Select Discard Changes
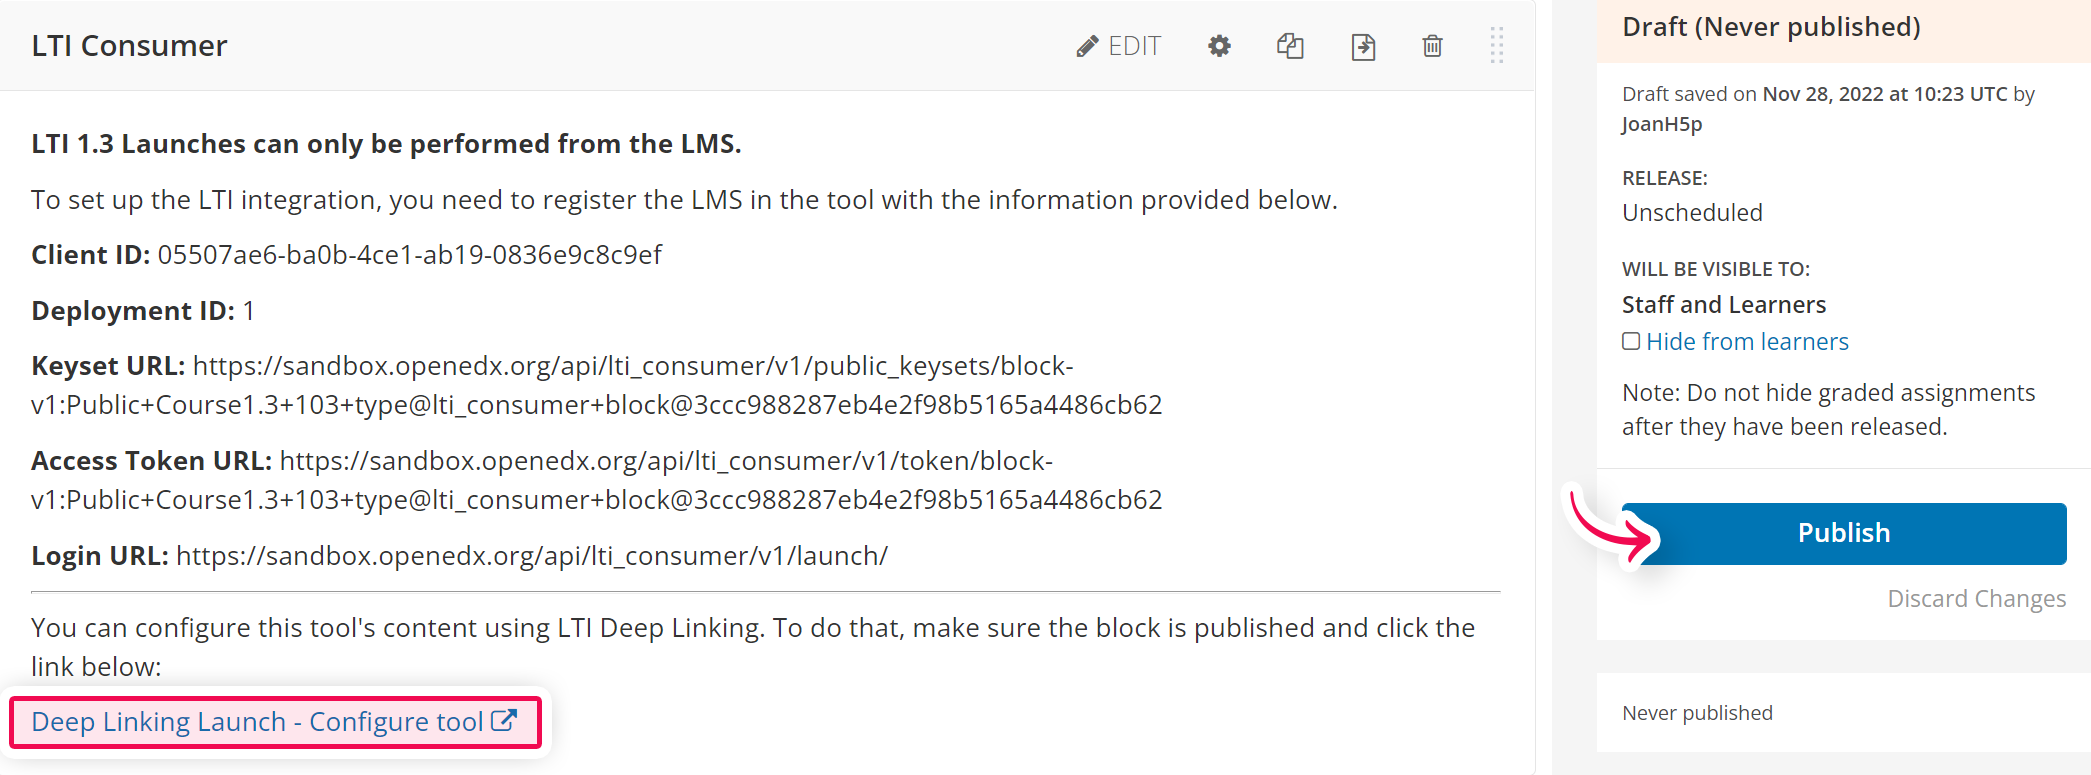The image size is (2091, 775). (x=1976, y=598)
